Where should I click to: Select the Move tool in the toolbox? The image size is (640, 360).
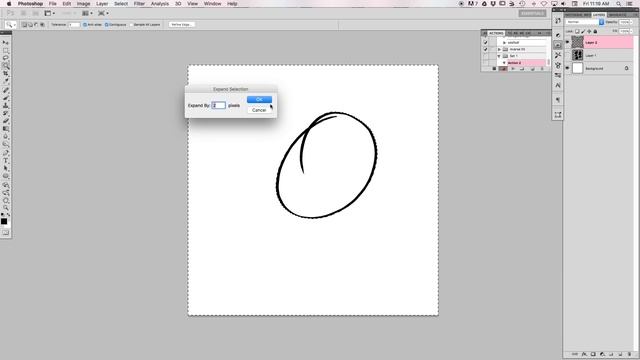click(6, 42)
